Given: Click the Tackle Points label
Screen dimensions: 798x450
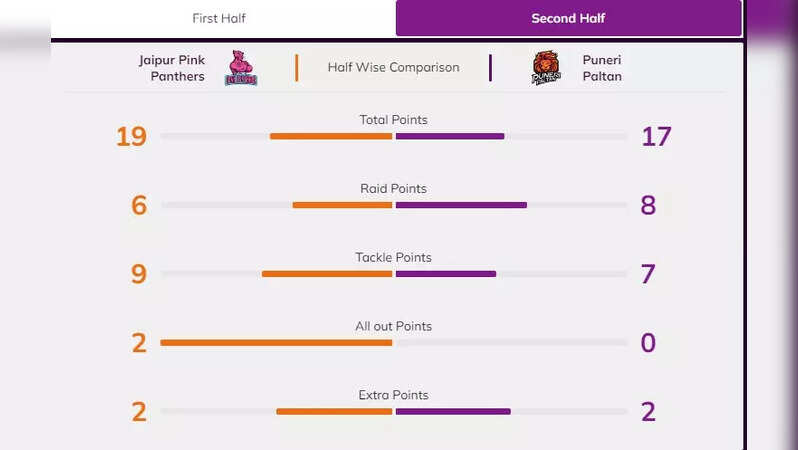Looking at the screenshot, I should point(393,257).
